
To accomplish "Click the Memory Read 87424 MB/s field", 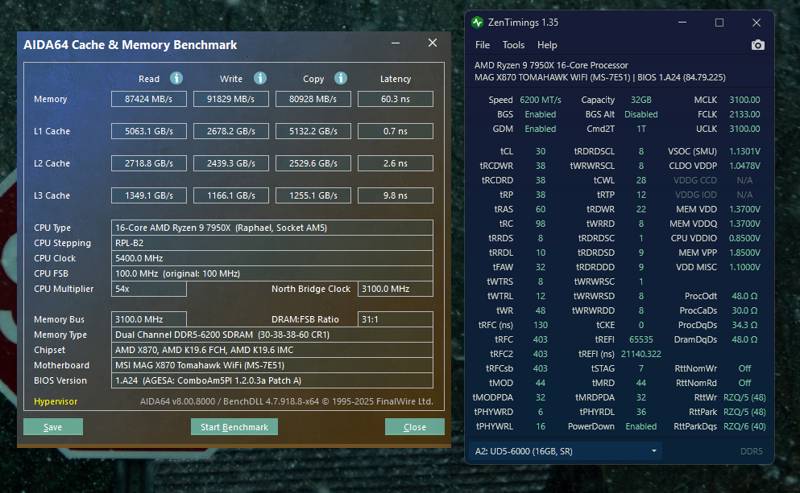I will pos(149,99).
